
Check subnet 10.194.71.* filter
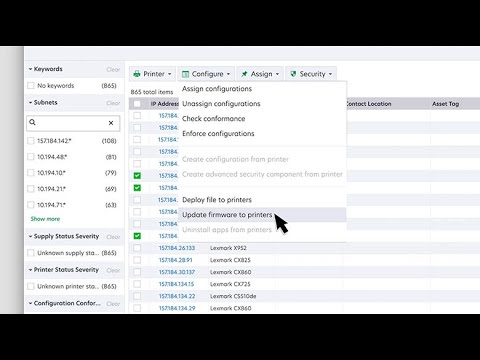[31, 205]
